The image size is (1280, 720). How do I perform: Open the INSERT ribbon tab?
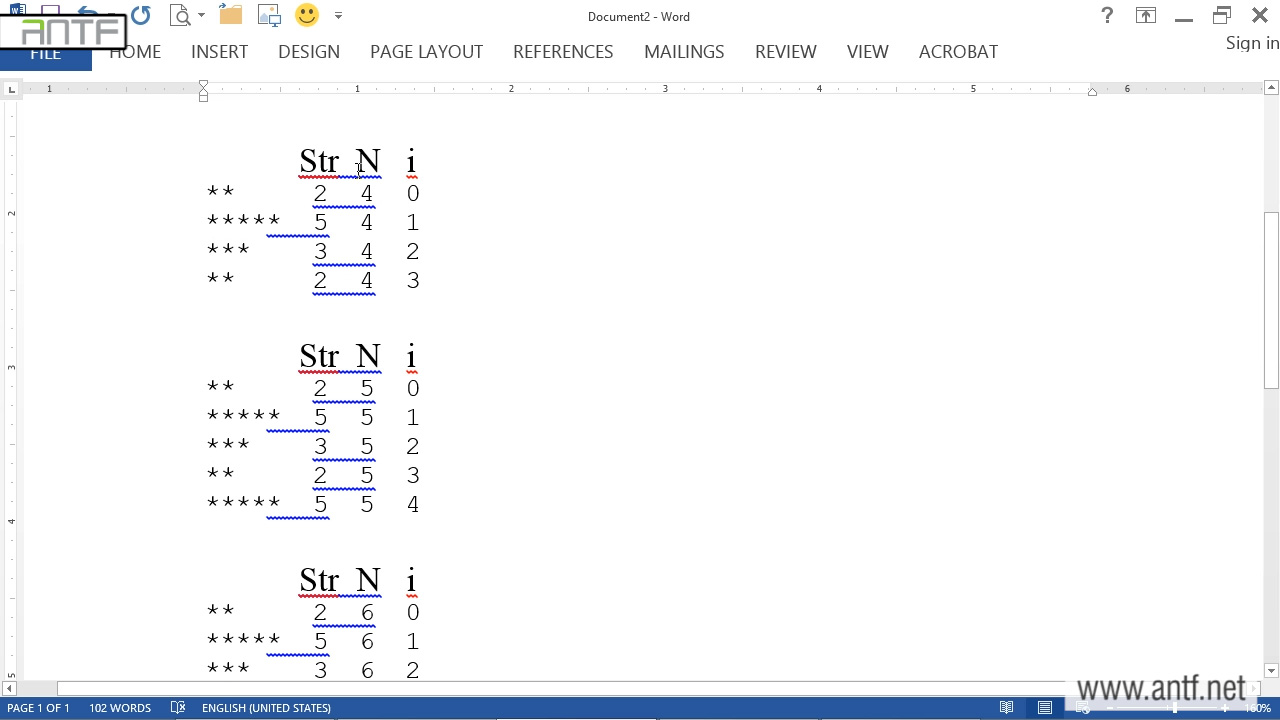[x=219, y=52]
